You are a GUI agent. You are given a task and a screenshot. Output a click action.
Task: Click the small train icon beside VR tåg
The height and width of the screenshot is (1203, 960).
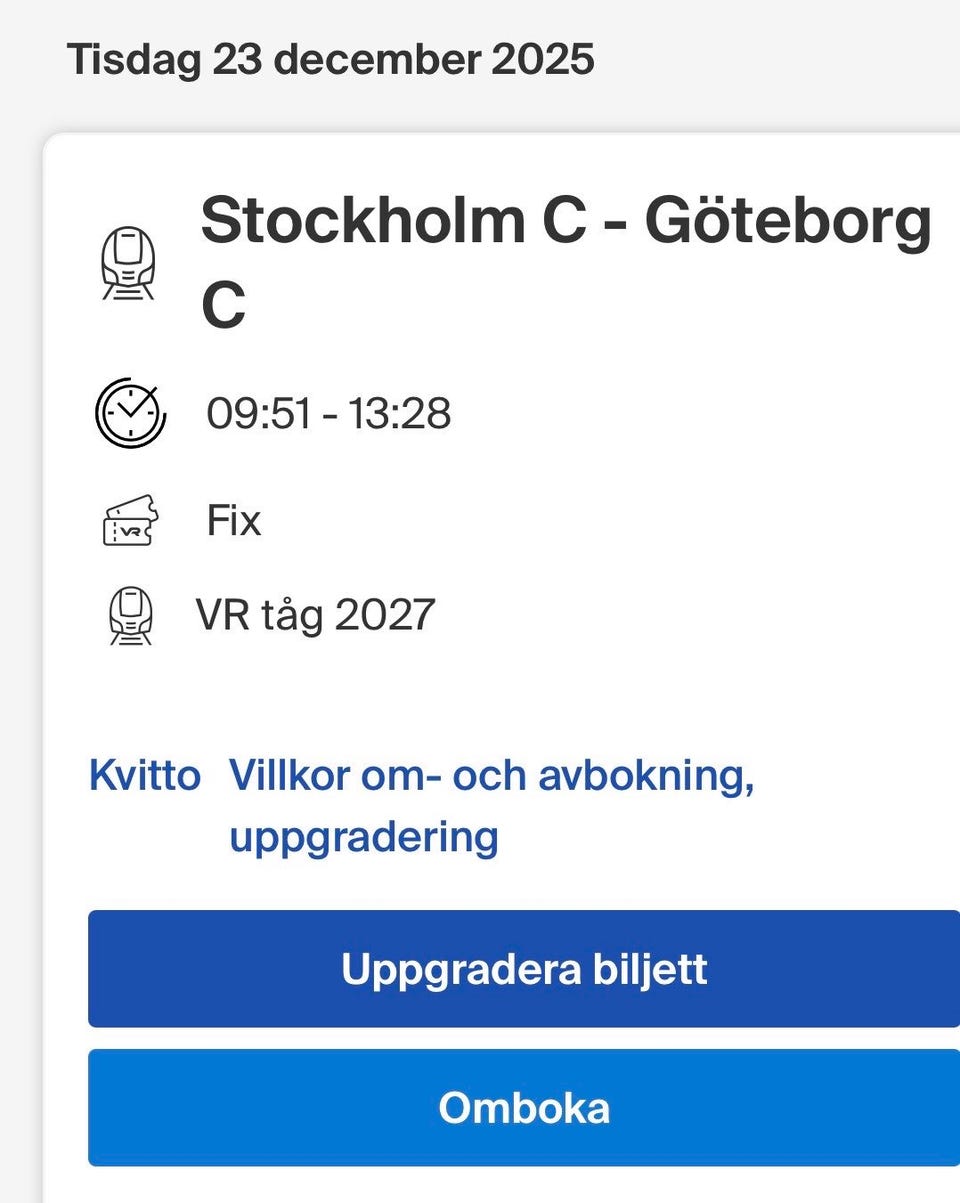(130, 614)
